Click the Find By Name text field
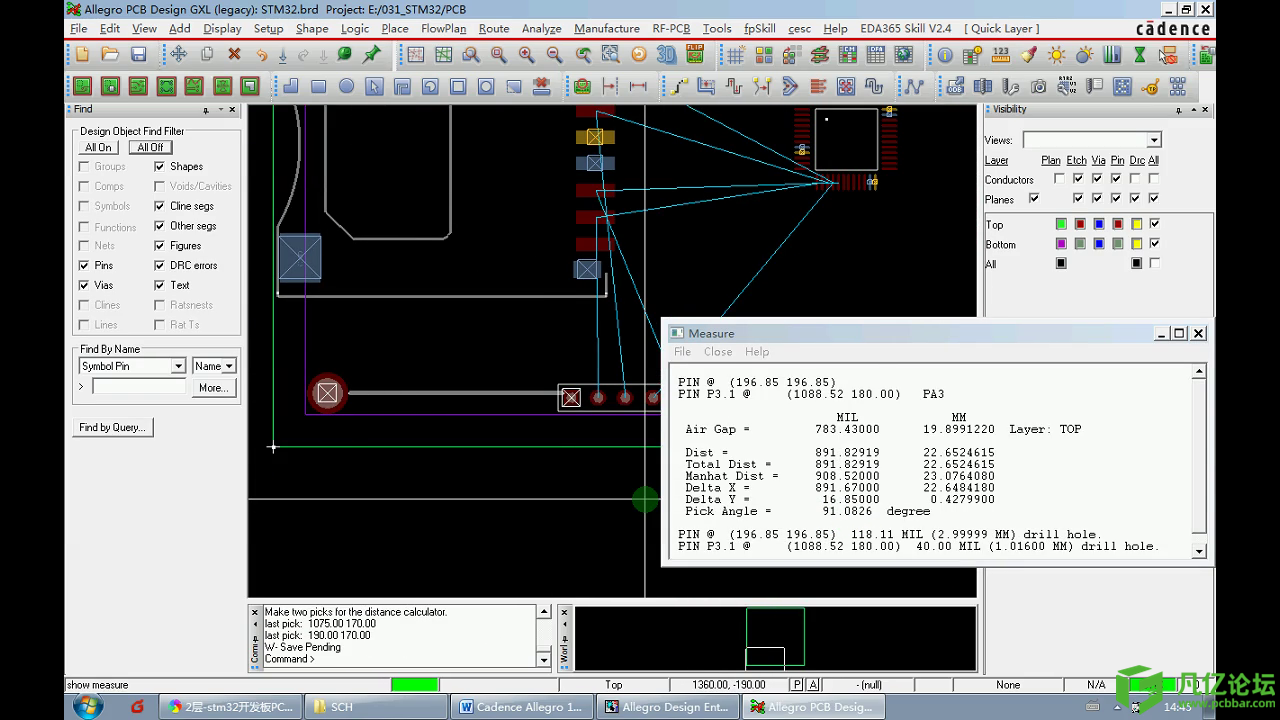Screen dimensions: 1280x720 tap(139, 386)
